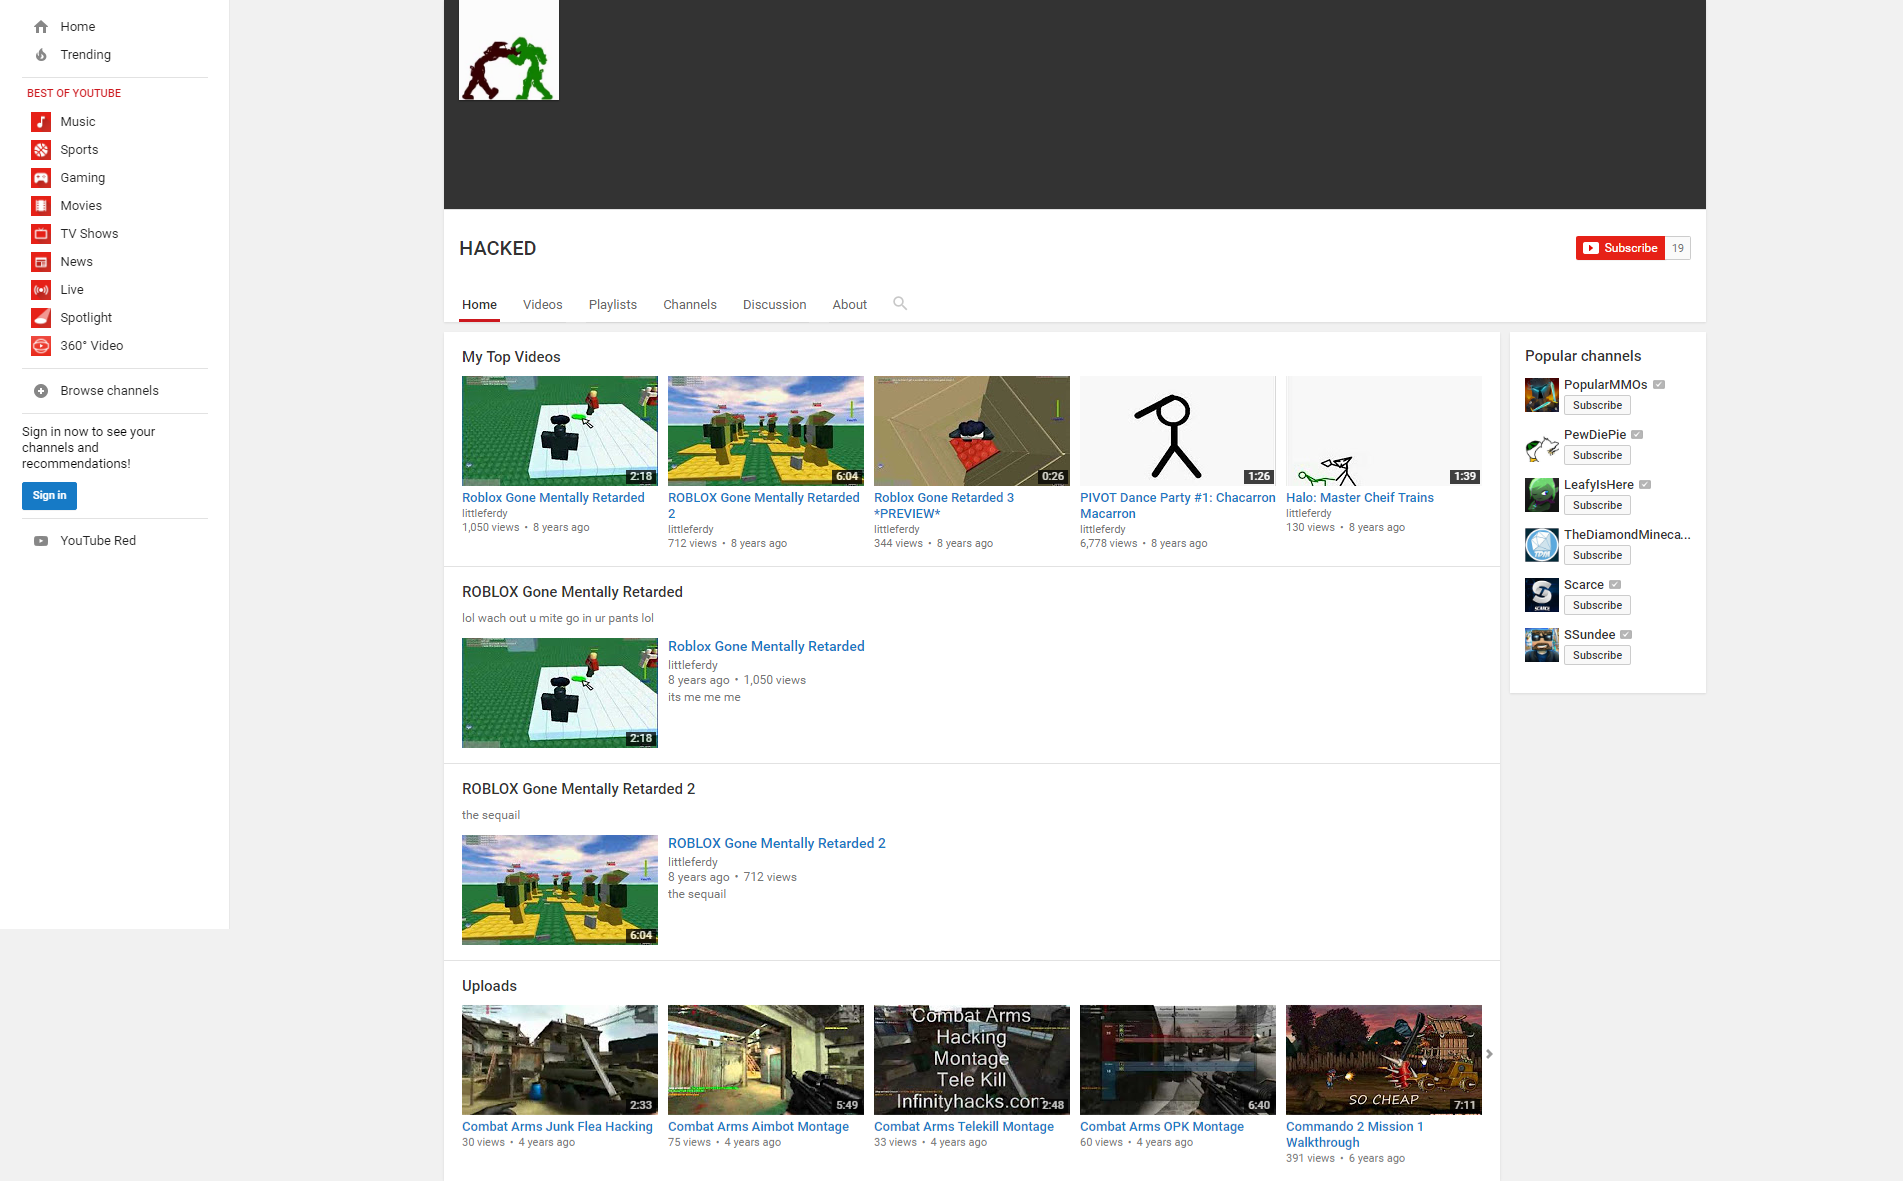The height and width of the screenshot is (1181, 1903).
Task: Click the 19 subscriber count badge
Action: (1678, 248)
